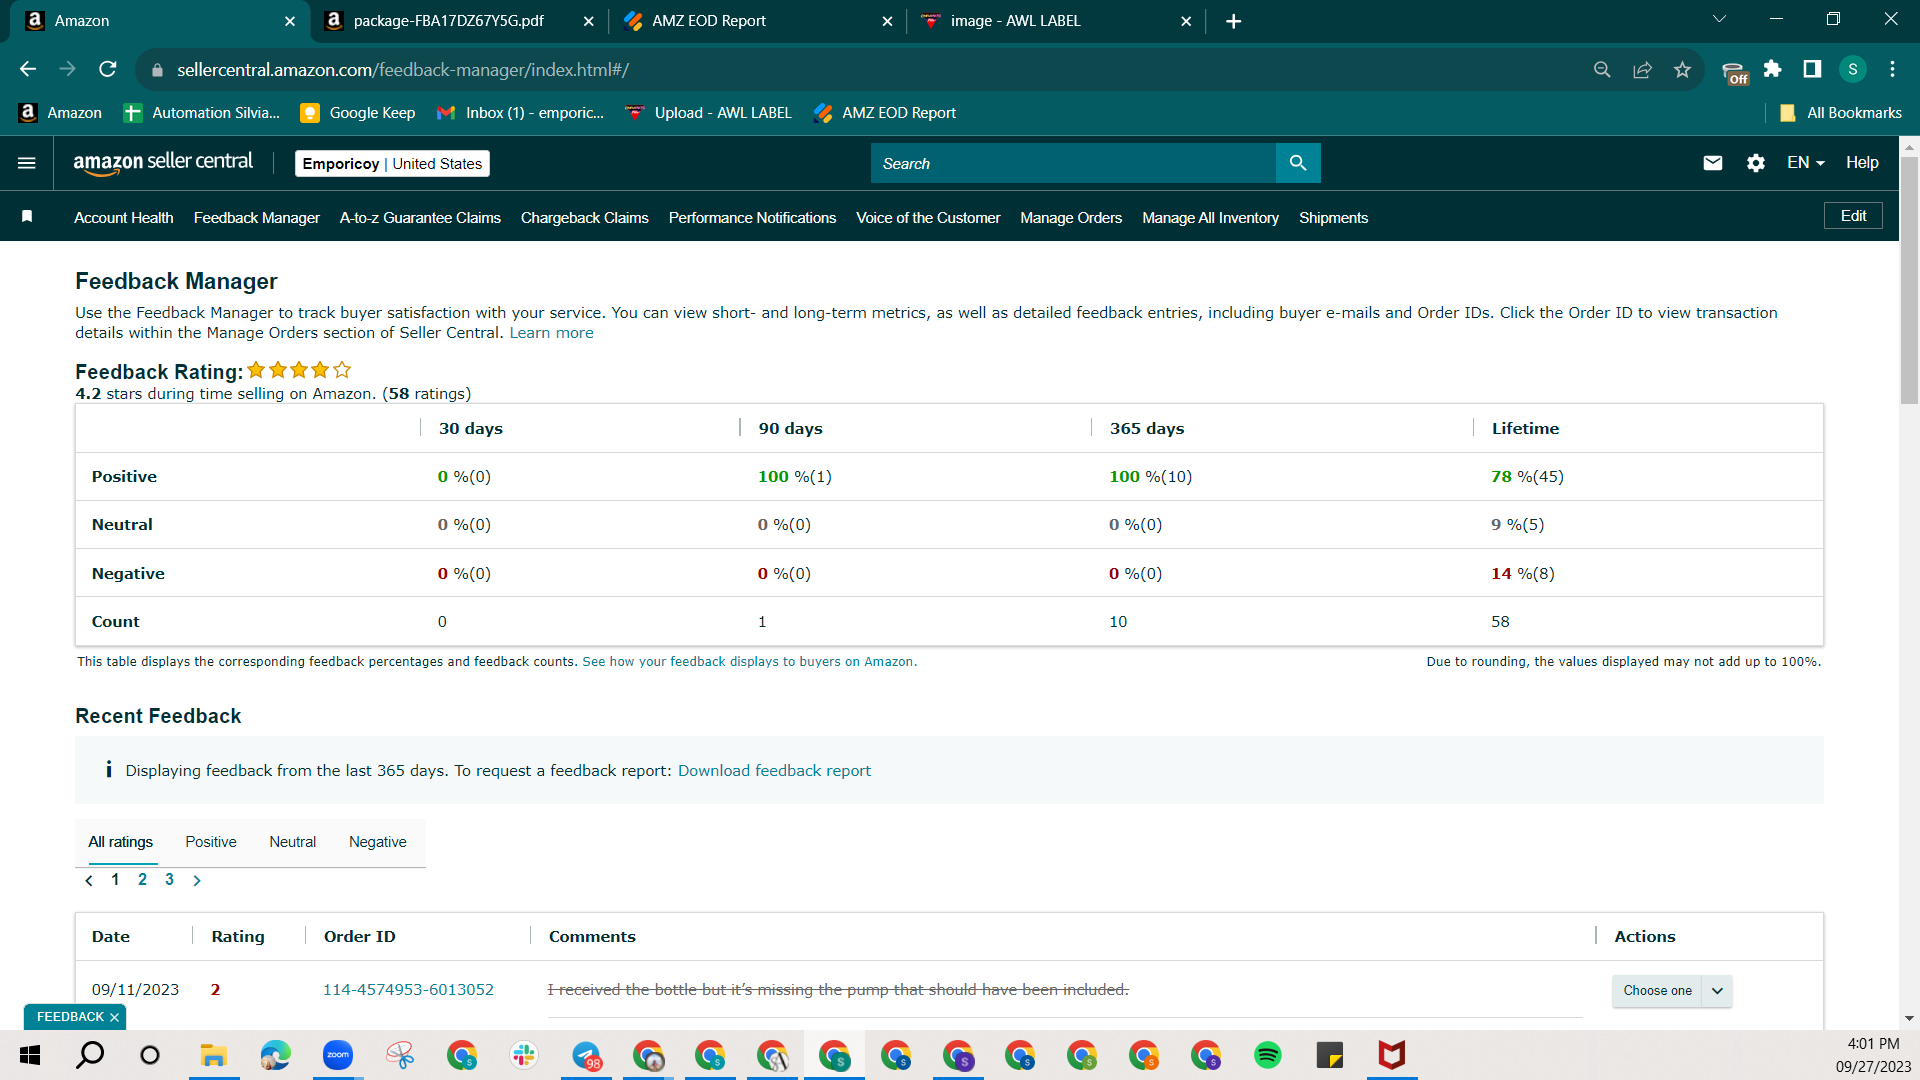The image size is (1920, 1080).
Task: Open Windows Start menu
Action: coord(30,1055)
